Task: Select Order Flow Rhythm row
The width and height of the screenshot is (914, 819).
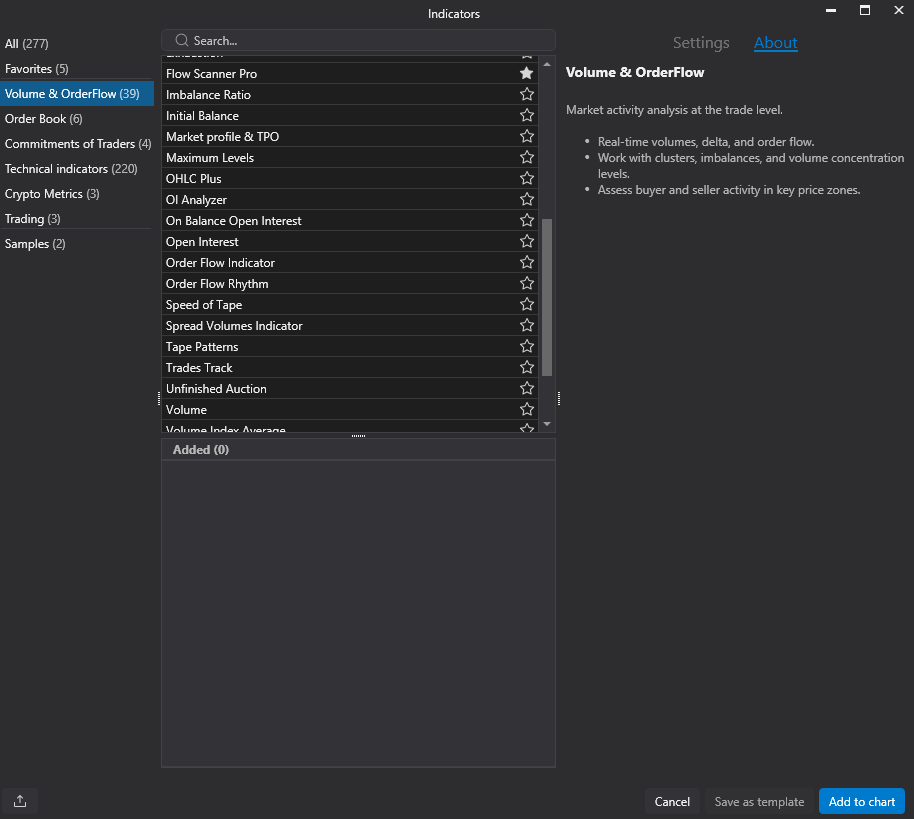Action: 350,283
